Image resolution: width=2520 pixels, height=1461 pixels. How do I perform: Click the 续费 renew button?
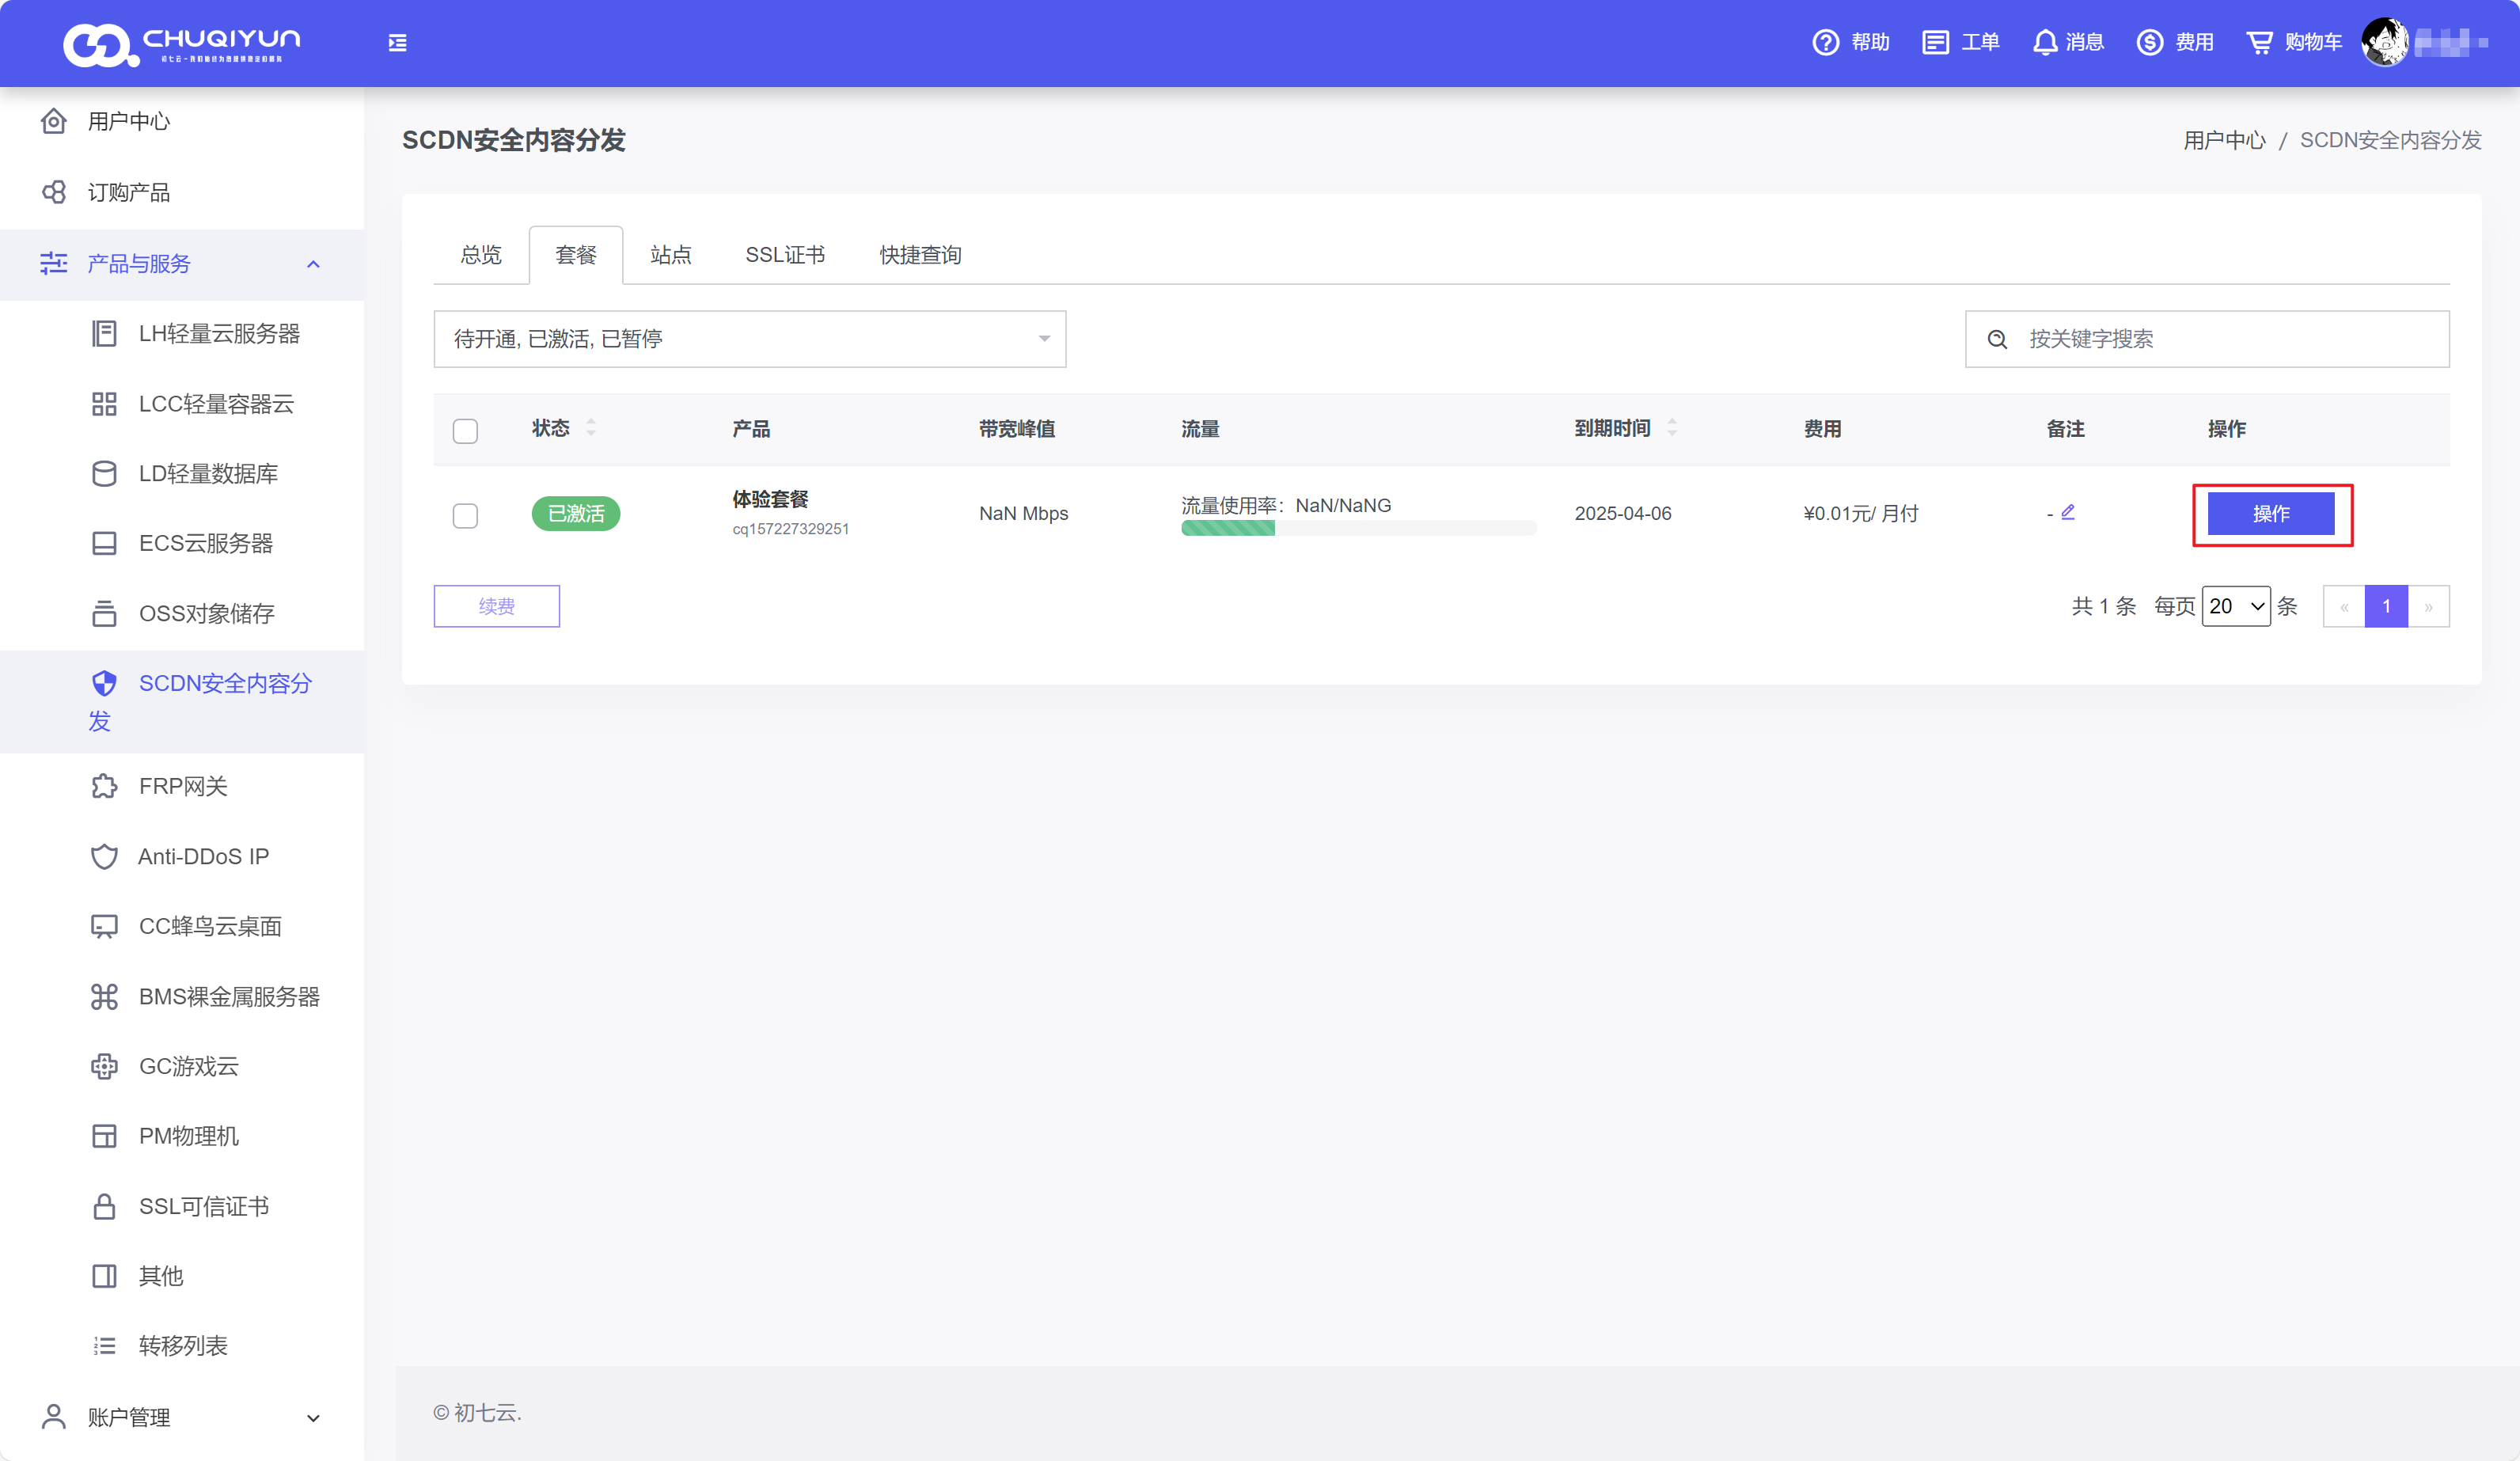tap(496, 606)
